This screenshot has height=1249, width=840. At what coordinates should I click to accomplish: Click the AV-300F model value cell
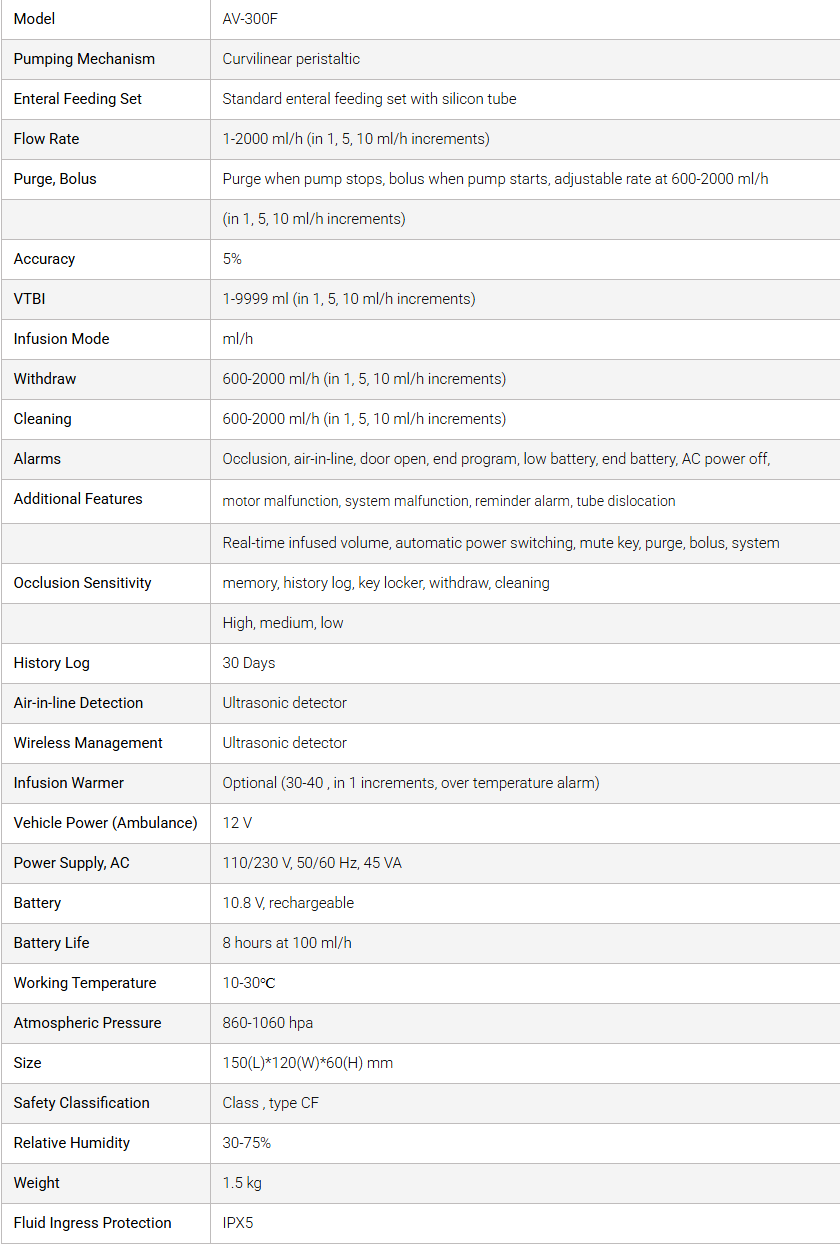tap(250, 19)
